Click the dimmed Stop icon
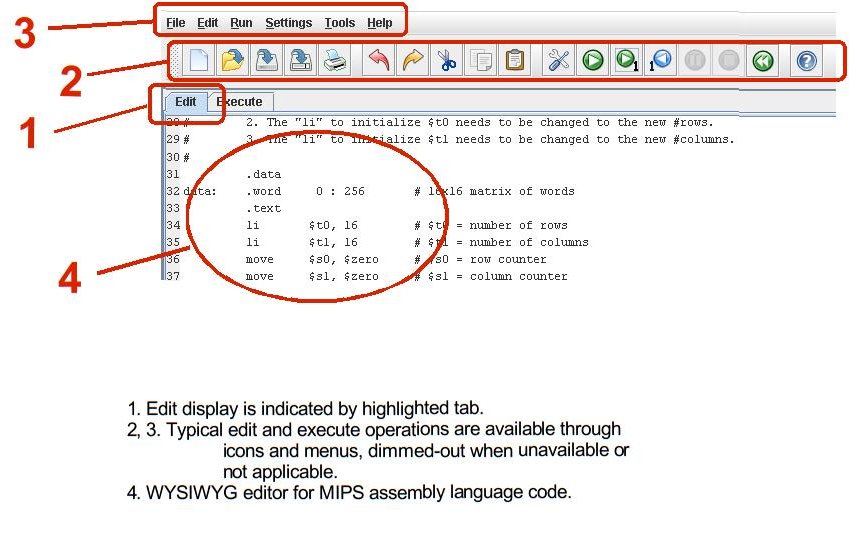 point(729,60)
